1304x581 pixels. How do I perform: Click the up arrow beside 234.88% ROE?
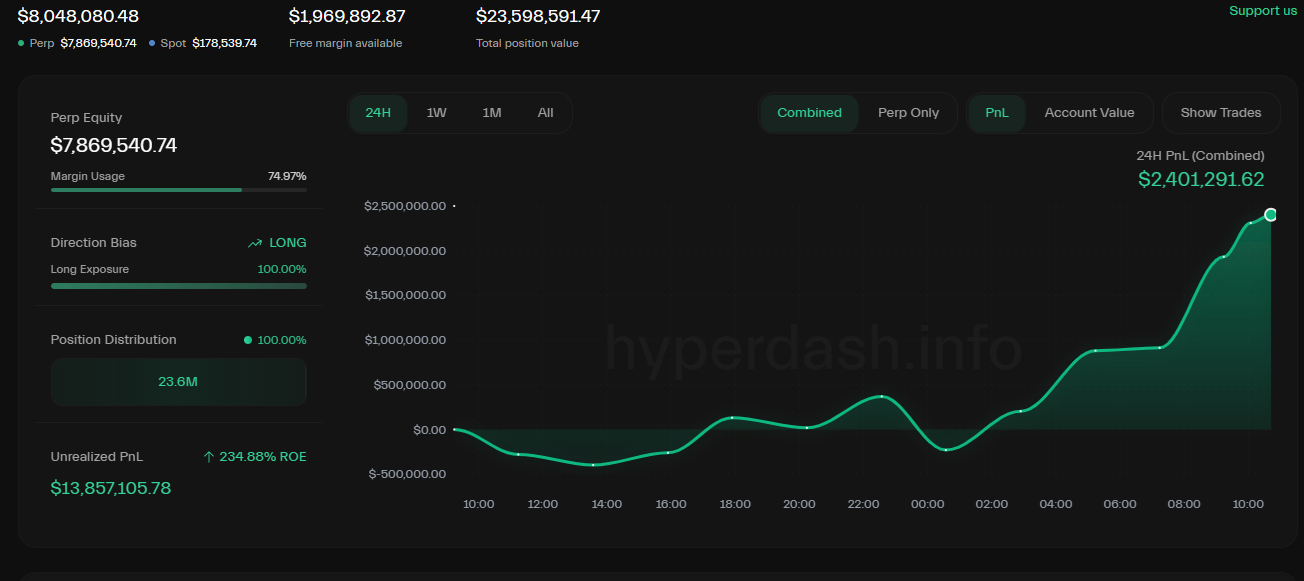pos(209,457)
